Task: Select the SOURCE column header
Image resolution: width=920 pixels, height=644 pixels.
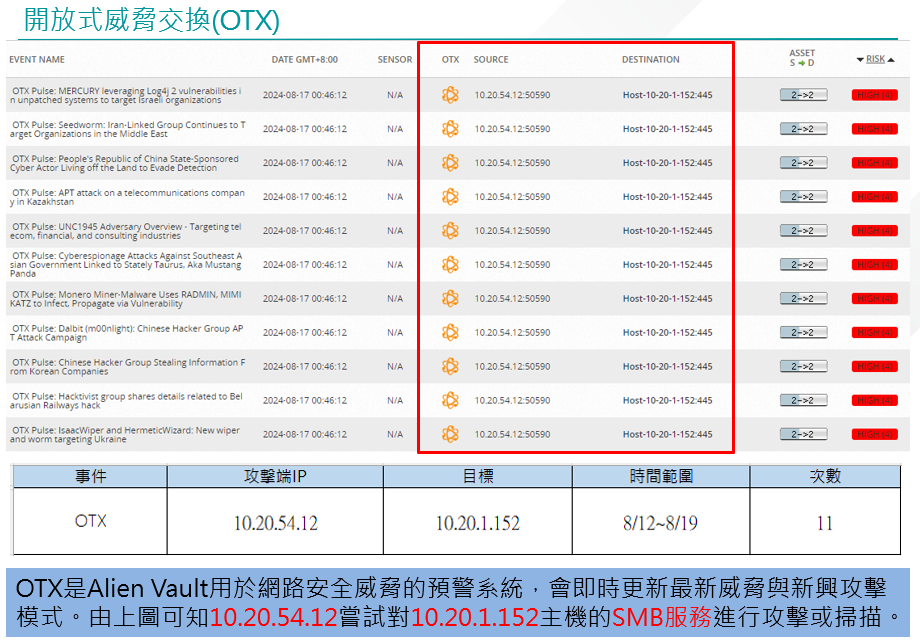Action: click(491, 60)
